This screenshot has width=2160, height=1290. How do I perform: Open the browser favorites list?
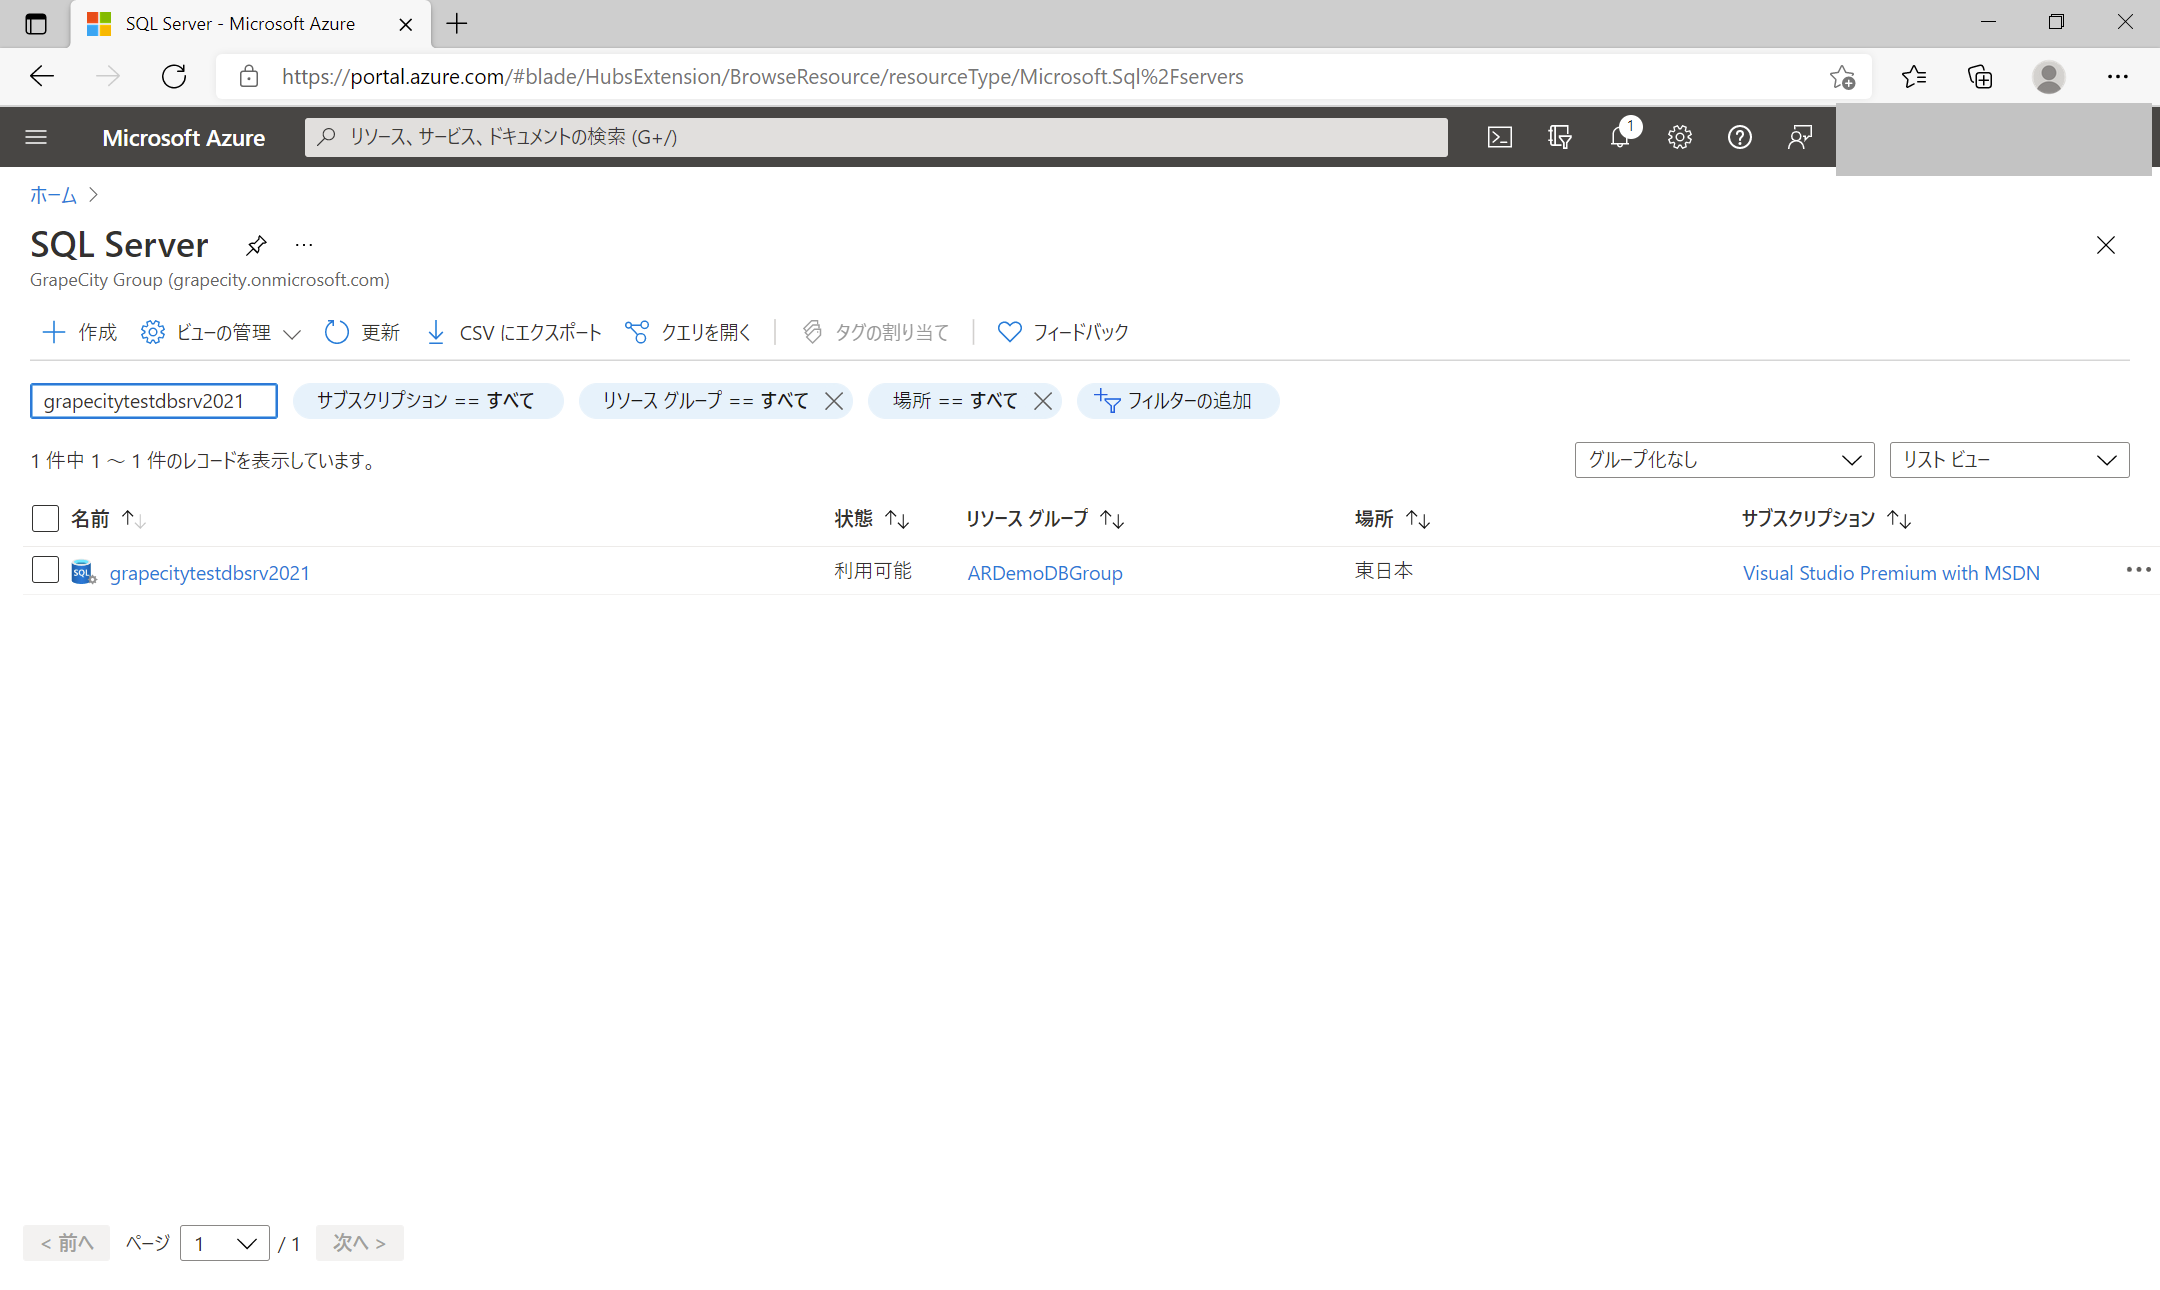1913,77
